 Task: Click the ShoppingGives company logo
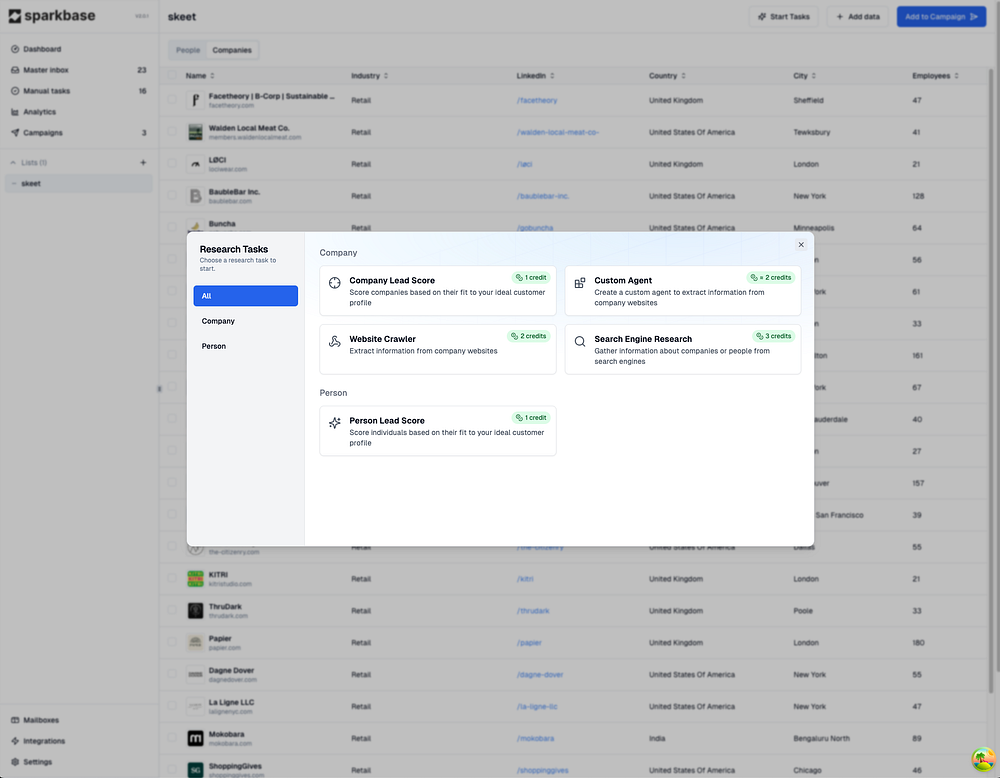point(195,770)
